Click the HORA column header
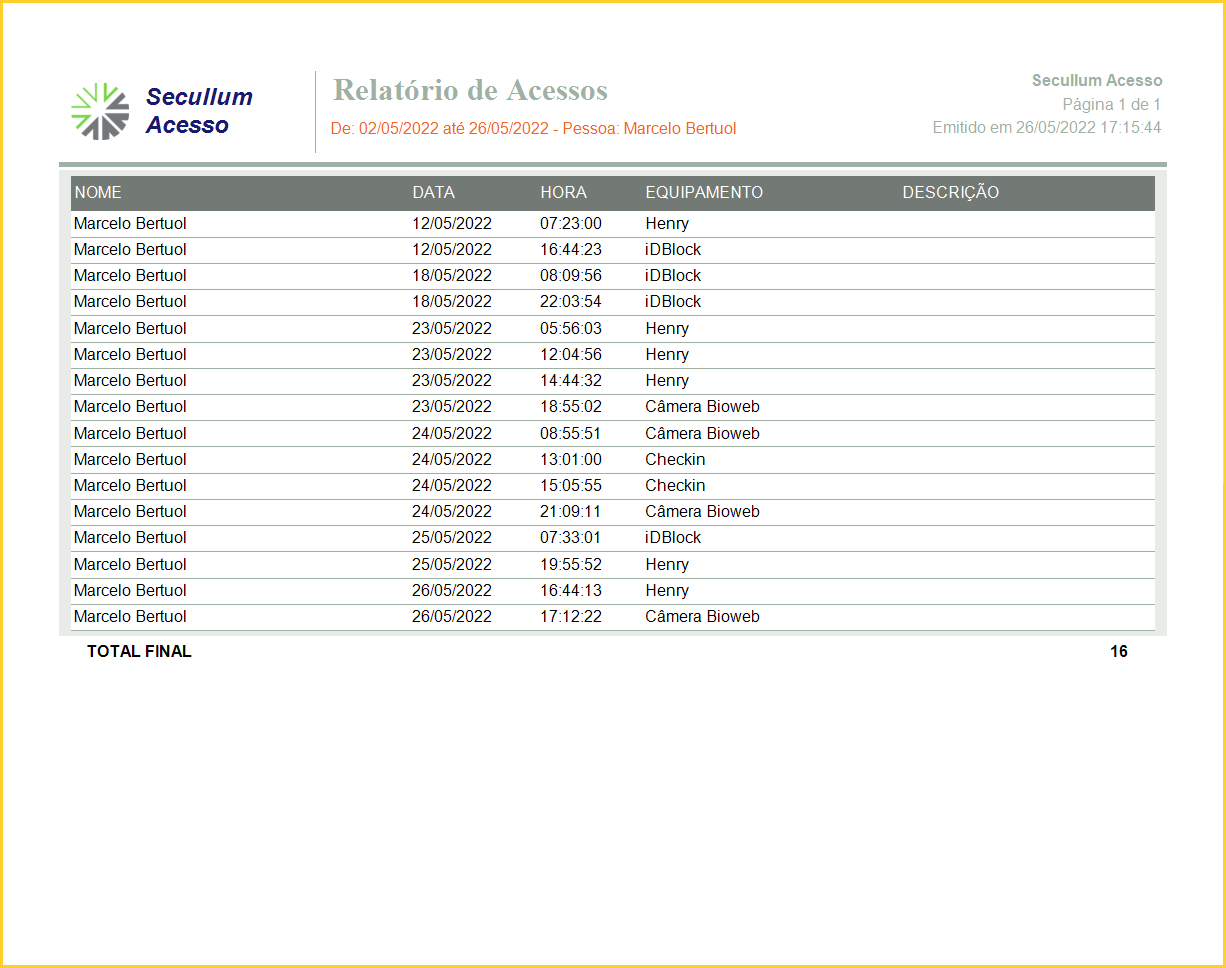Screen dimensions: 1226x968 tap(563, 193)
